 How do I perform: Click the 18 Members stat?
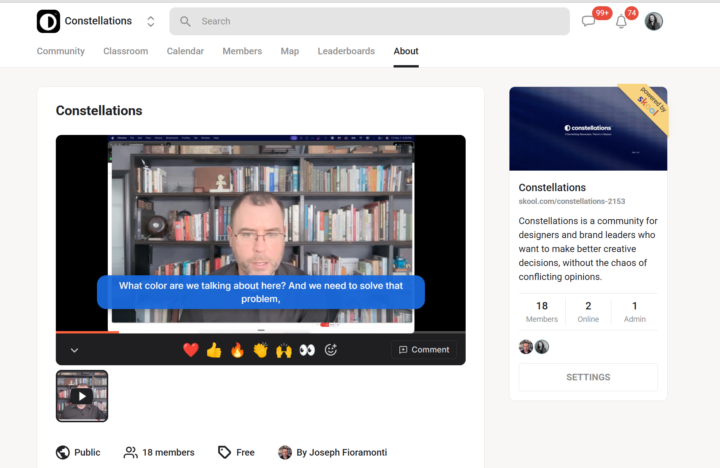(542, 312)
